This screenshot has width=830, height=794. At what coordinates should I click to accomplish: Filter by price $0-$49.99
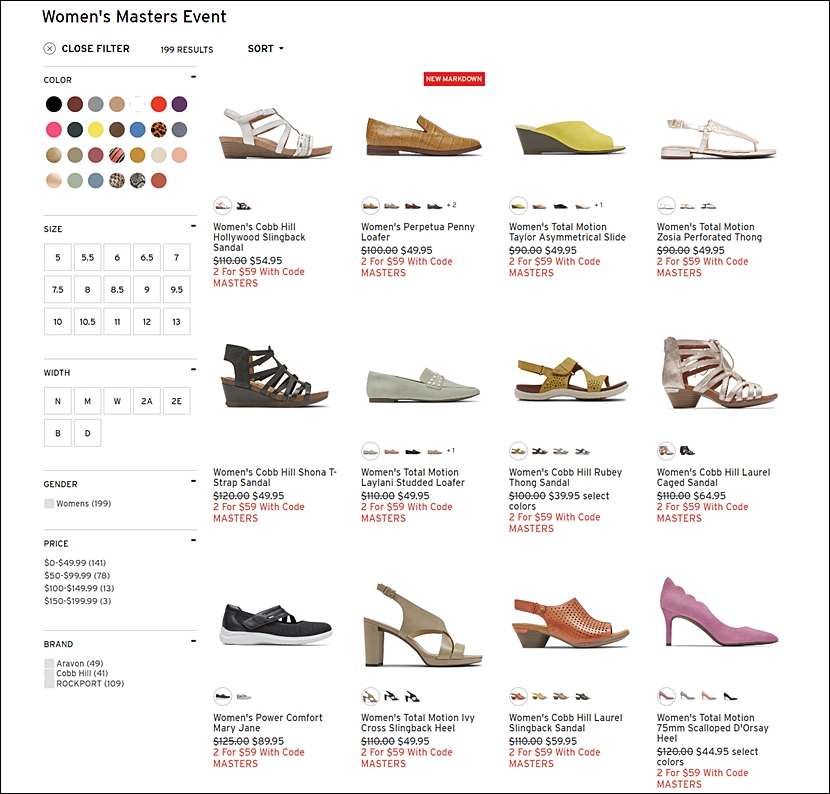(x=75, y=563)
